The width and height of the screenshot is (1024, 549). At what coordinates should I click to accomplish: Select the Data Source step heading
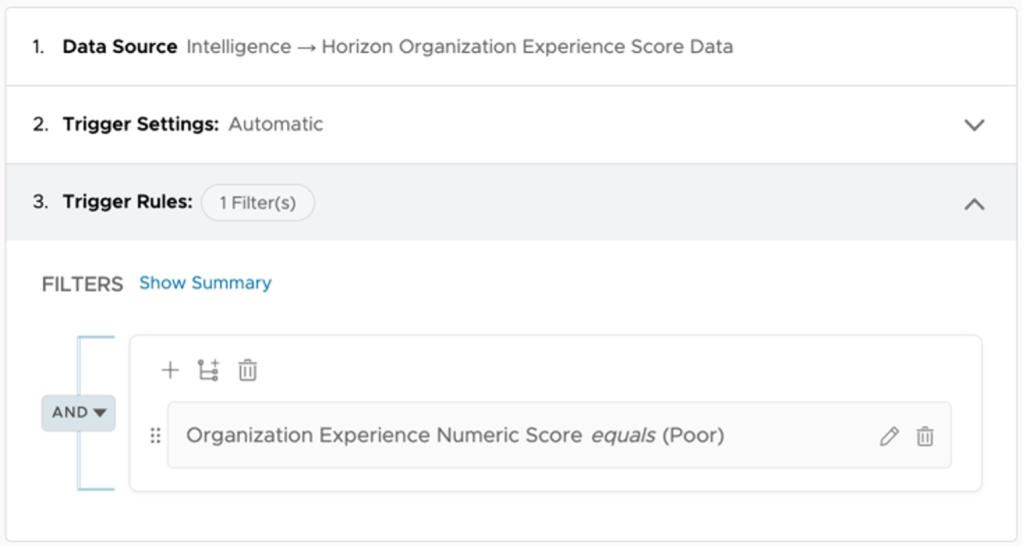[119, 47]
